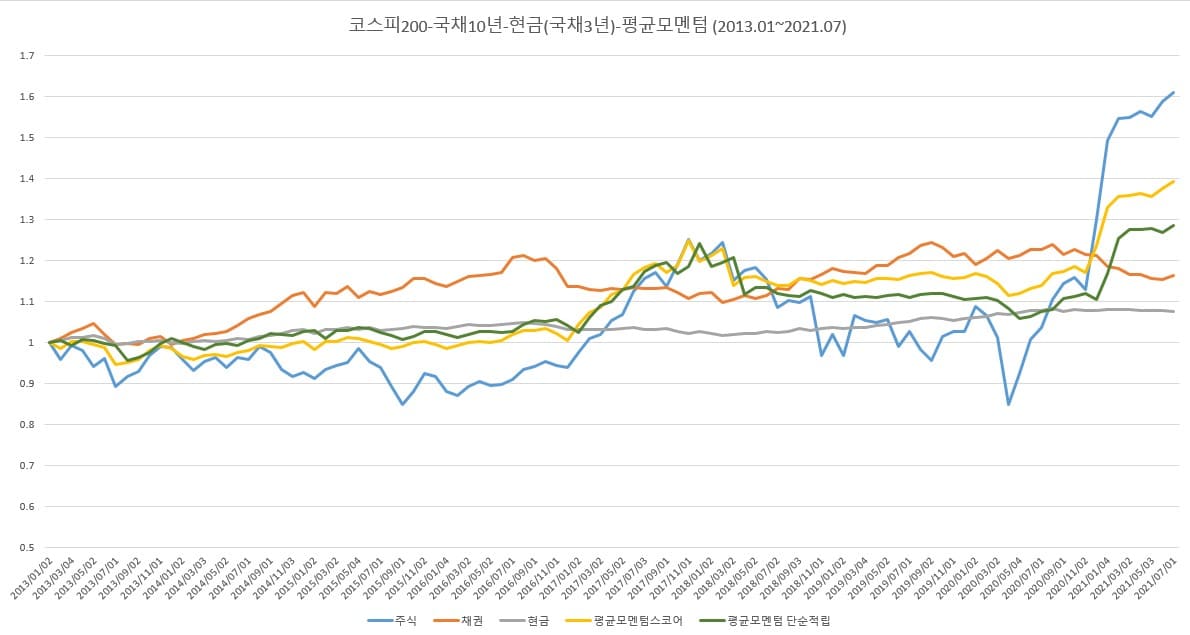1190x635 pixels.
Task: Click the 2016/01/04 date label
Action: tap(429, 578)
